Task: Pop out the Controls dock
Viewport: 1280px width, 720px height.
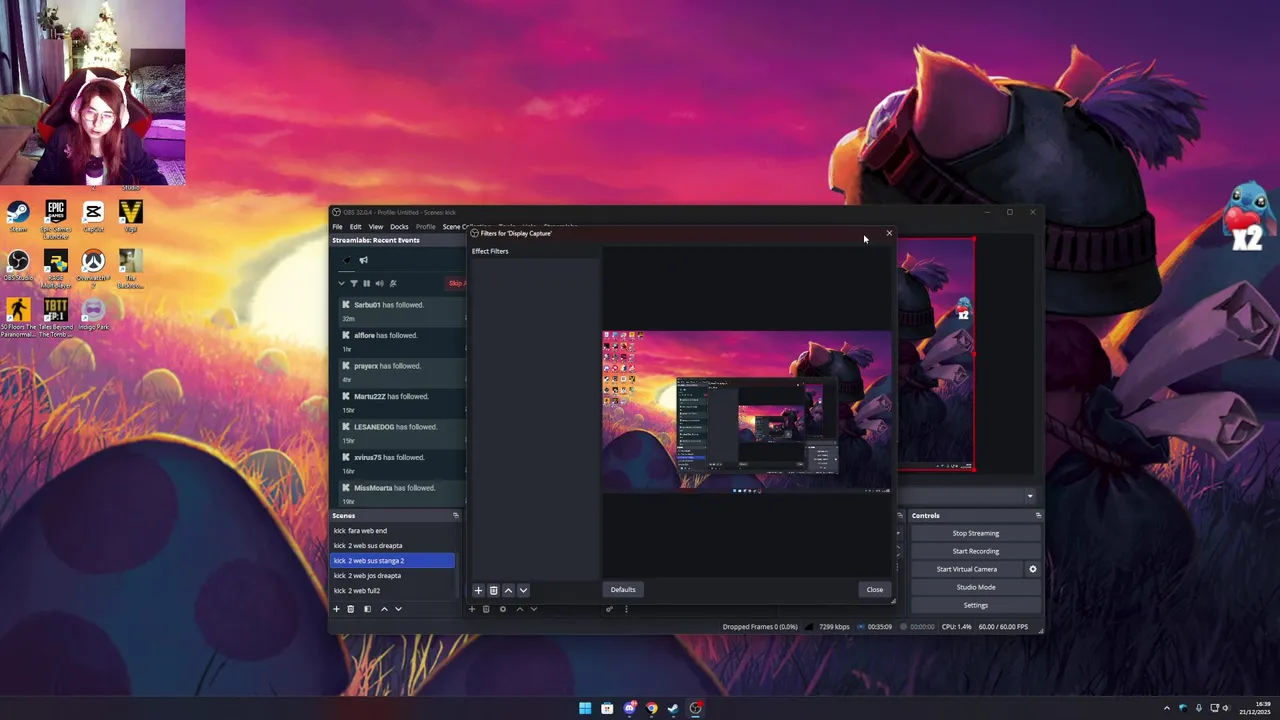Action: pos(1038,516)
